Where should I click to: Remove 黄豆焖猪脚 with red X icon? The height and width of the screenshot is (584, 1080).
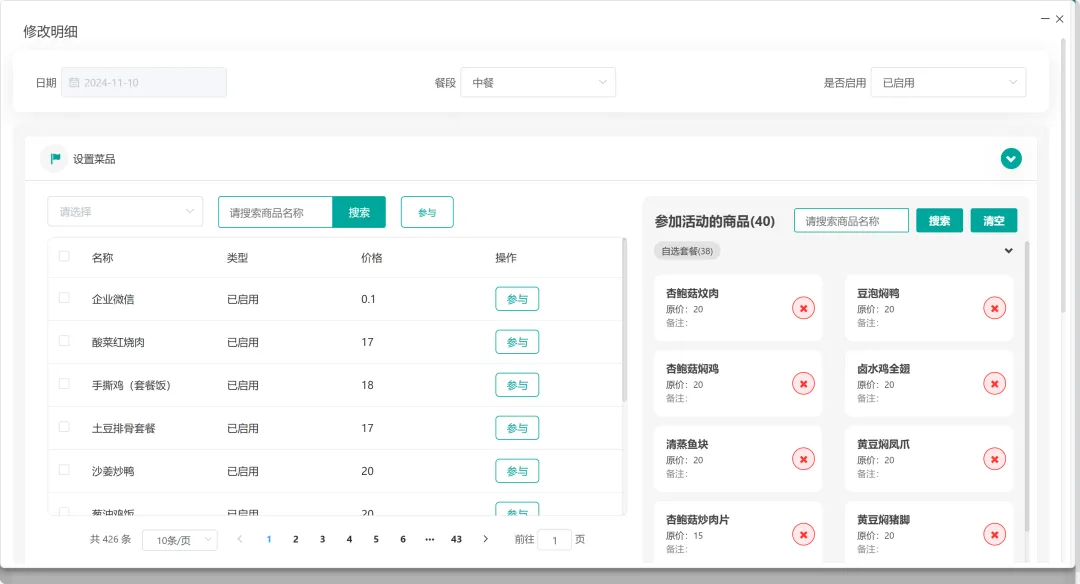995,534
